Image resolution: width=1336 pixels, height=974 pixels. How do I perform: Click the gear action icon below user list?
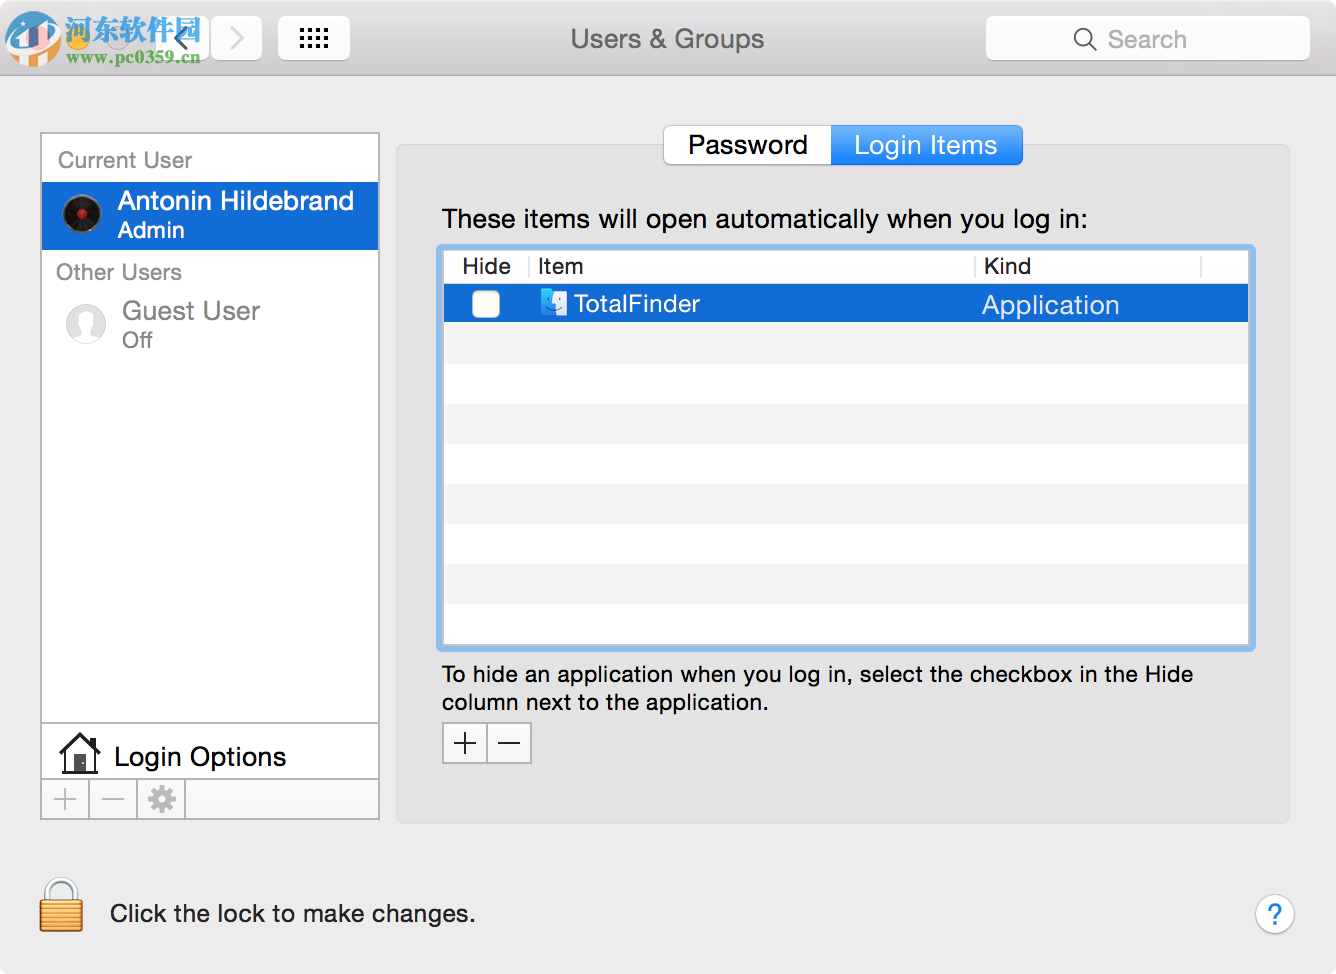[x=160, y=798]
